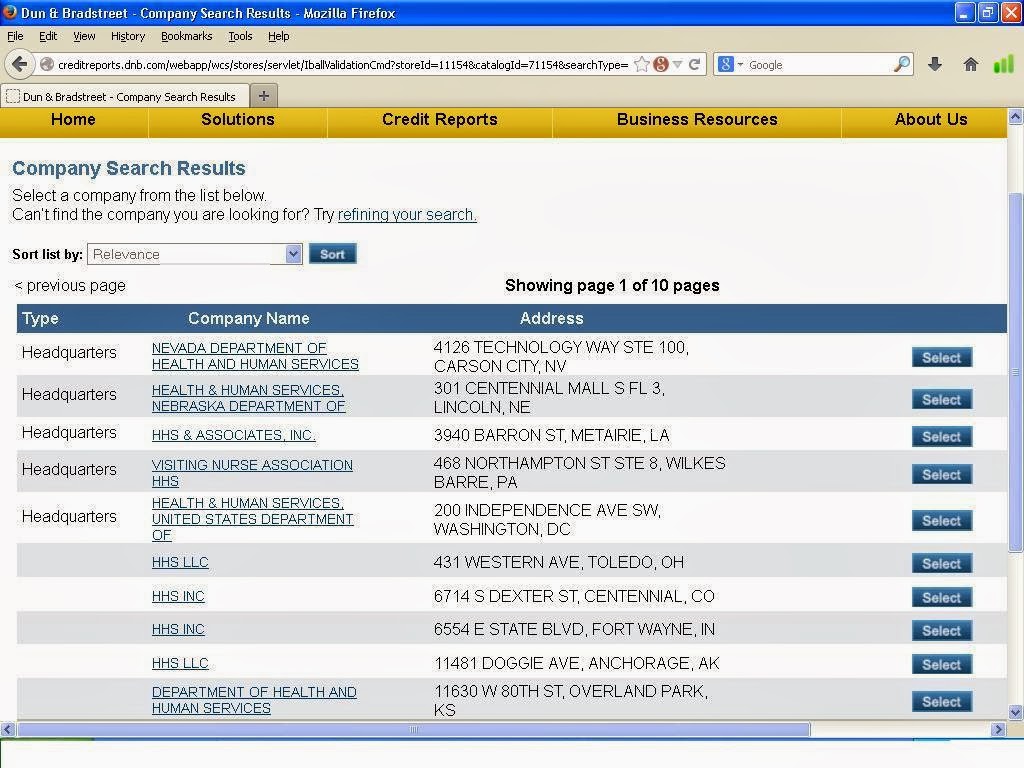
Task: Click the scroll left arrow
Action: (8, 729)
